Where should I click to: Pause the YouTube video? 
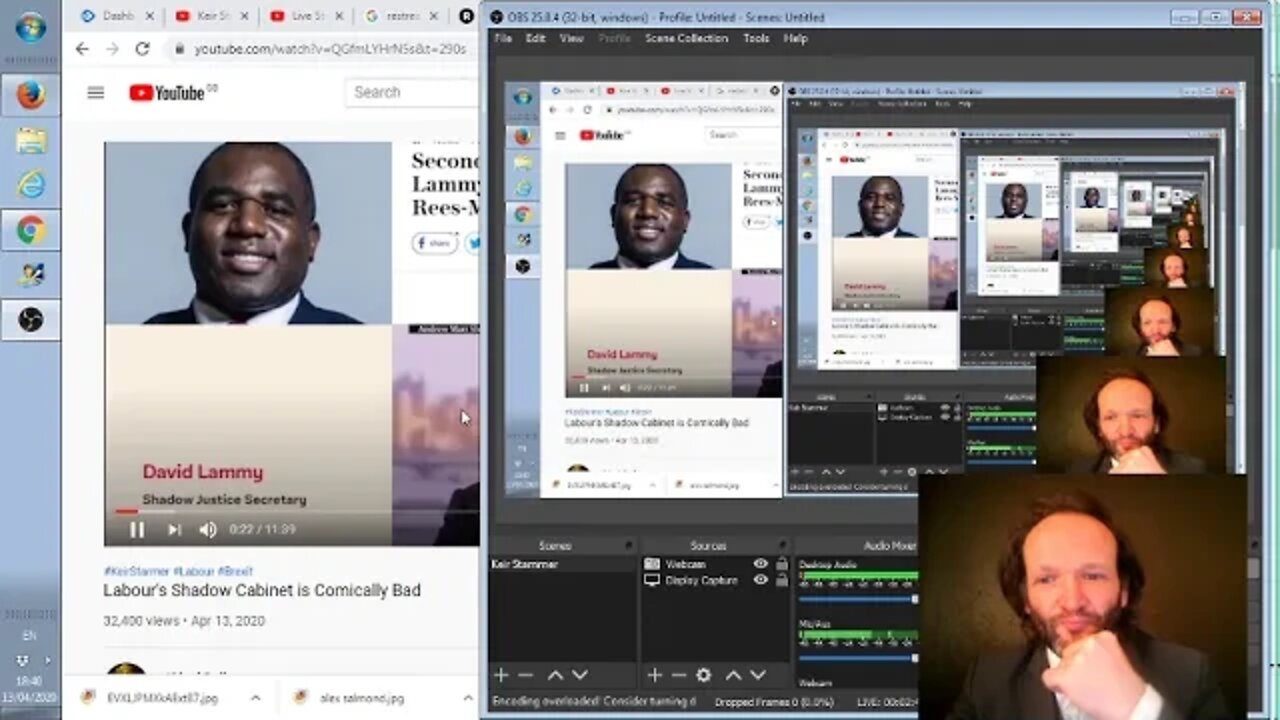[x=138, y=530]
